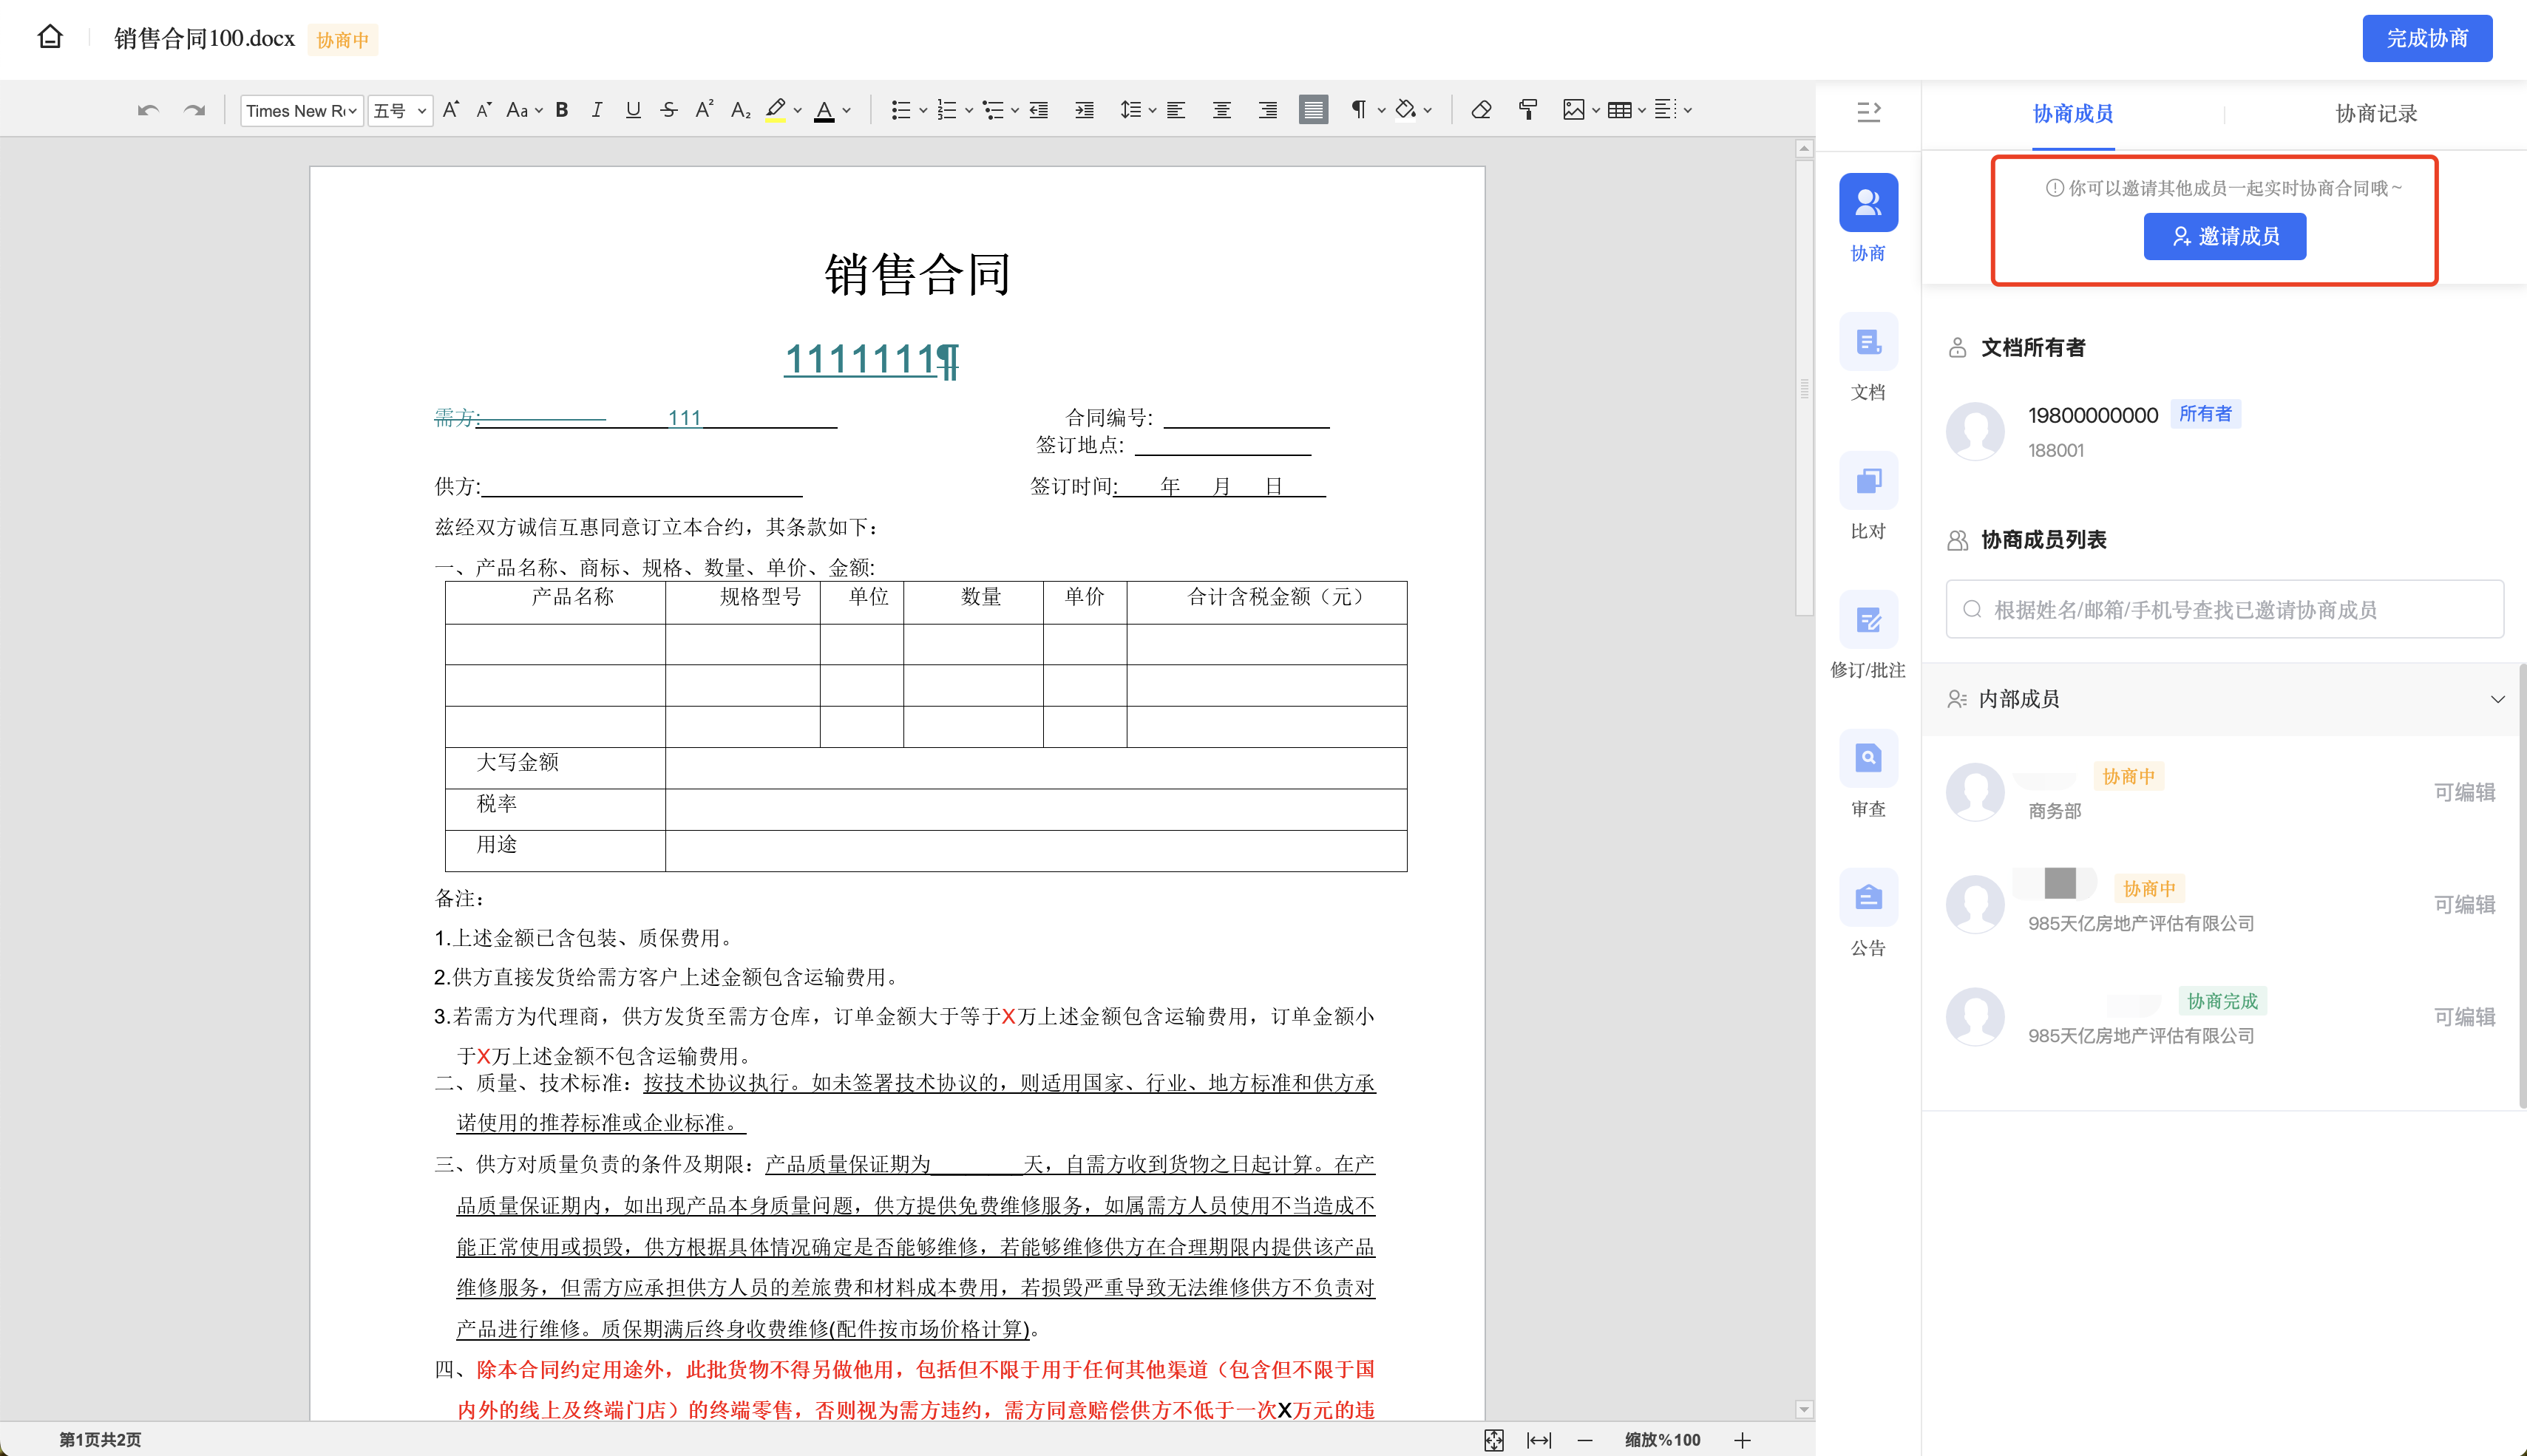Click the 邀请成员 button
This screenshot has height=1456, width=2527.
click(x=2225, y=236)
